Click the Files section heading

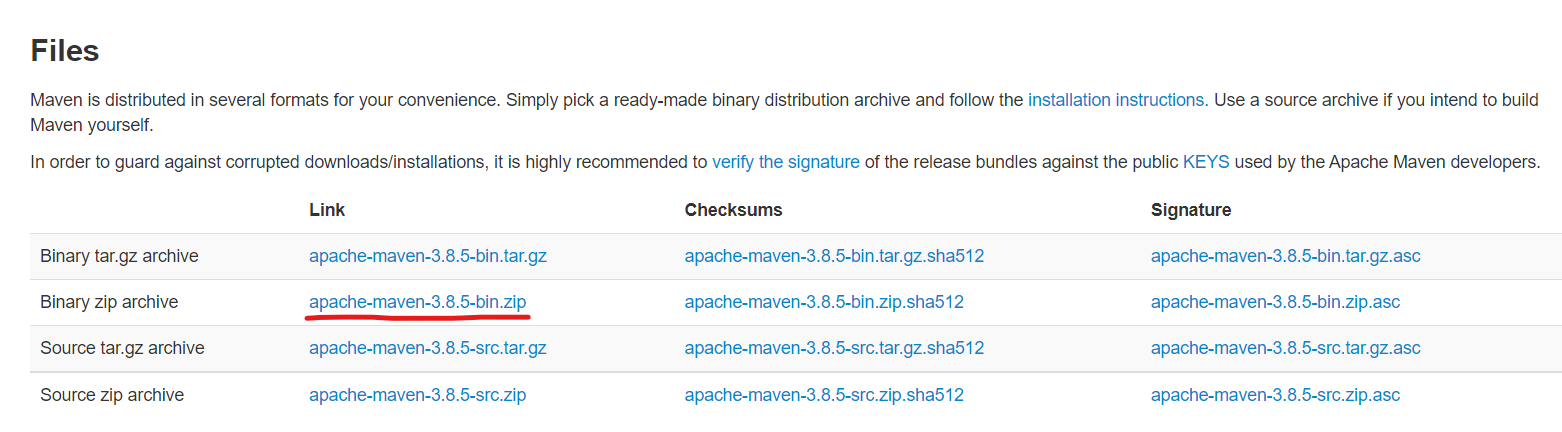coord(65,51)
